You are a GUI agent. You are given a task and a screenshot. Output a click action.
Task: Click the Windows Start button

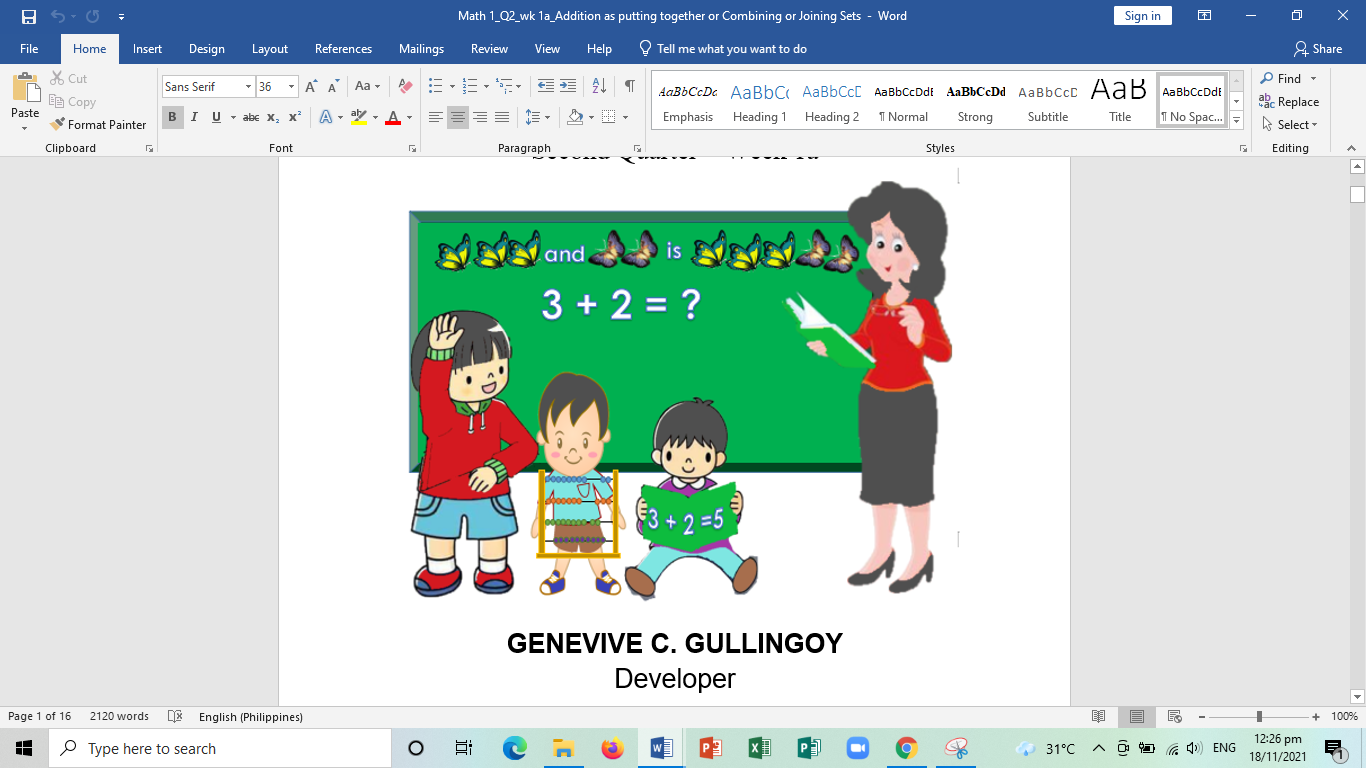[x=24, y=748]
